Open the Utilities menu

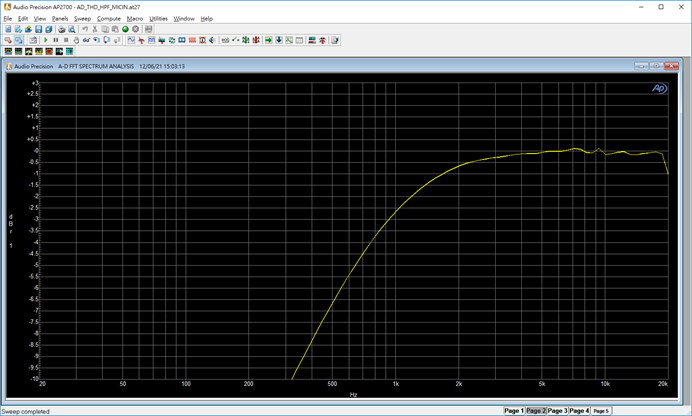pos(158,18)
